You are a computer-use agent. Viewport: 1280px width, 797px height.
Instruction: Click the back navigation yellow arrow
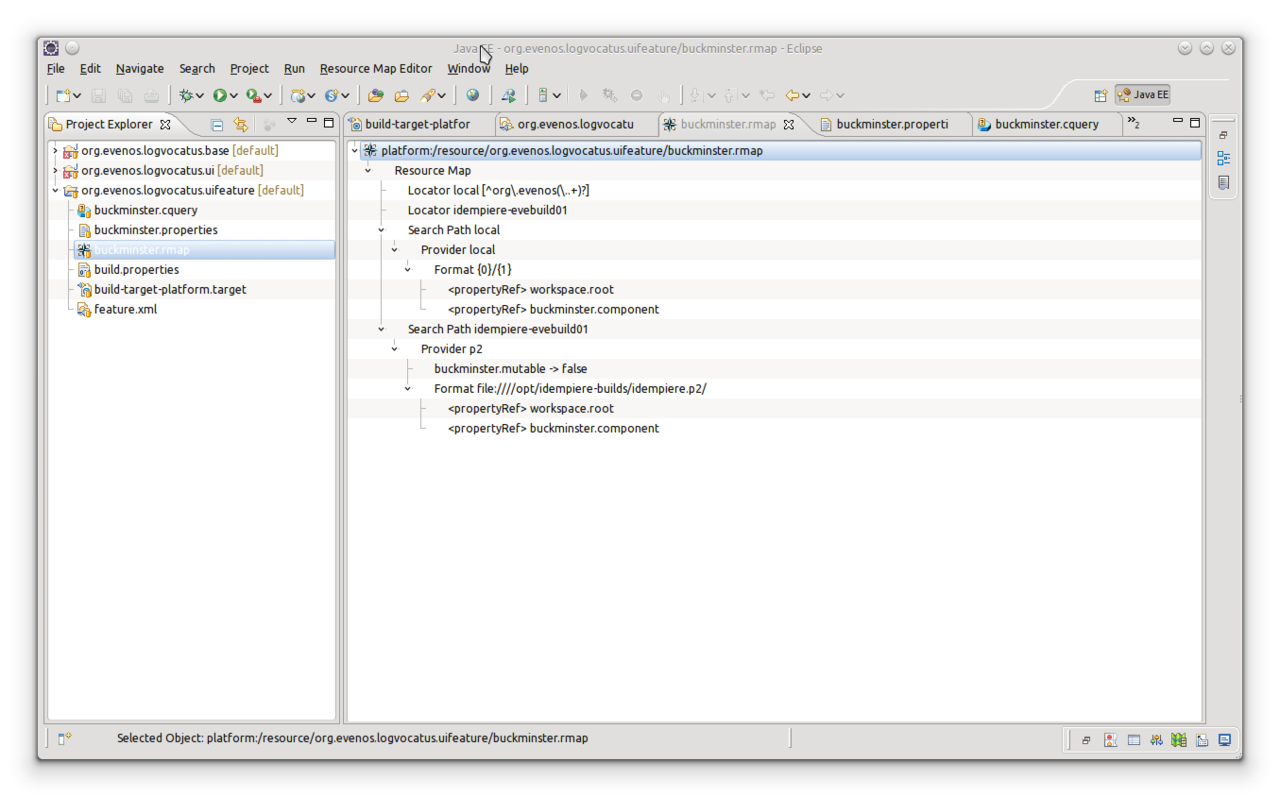tap(792, 95)
